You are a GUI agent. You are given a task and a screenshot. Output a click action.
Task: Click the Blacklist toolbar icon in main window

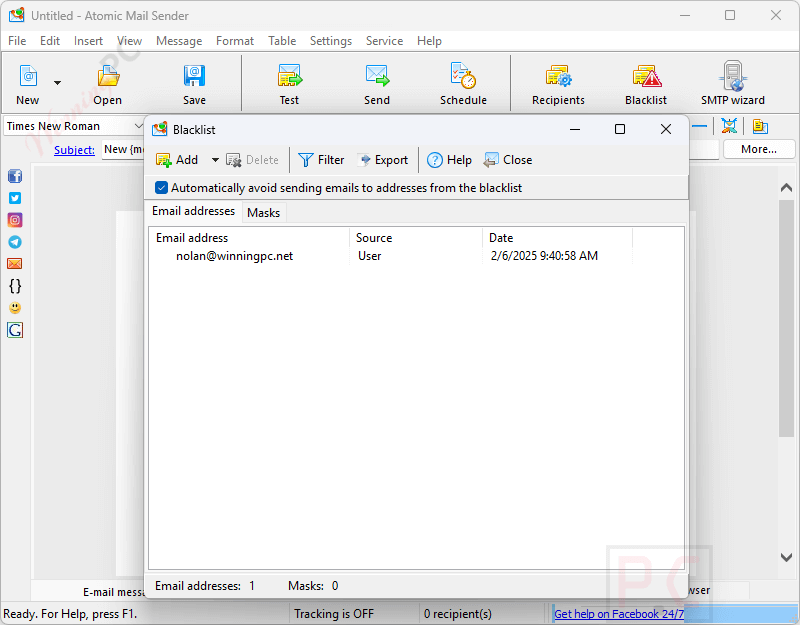(x=646, y=84)
